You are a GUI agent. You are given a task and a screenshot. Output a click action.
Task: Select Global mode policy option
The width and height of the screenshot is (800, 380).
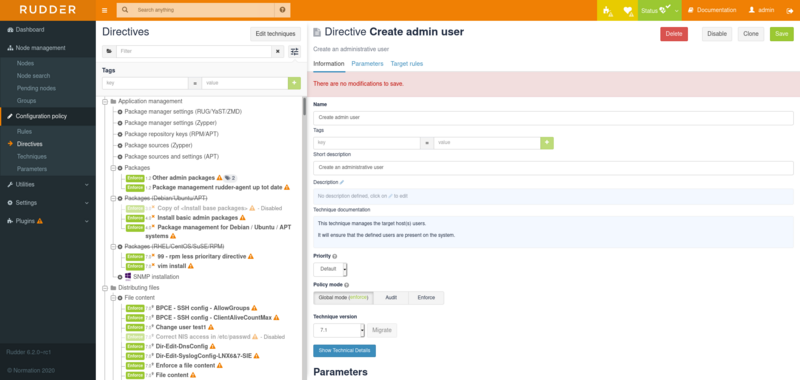coord(343,298)
